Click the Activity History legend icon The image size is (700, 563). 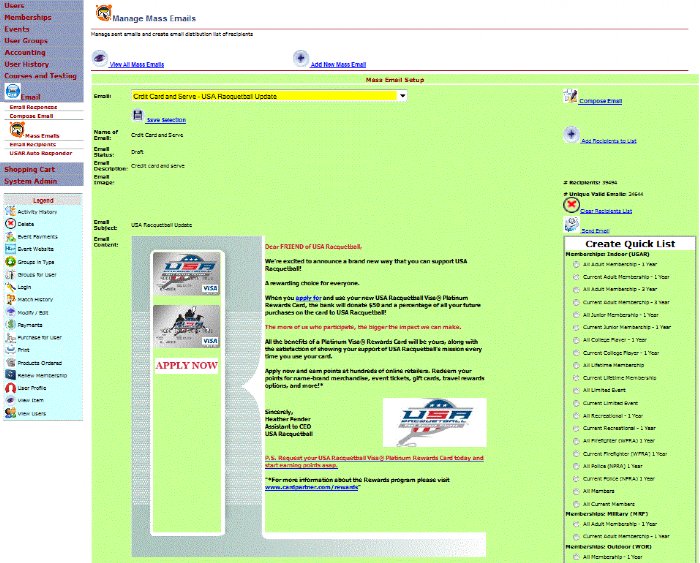10,211
